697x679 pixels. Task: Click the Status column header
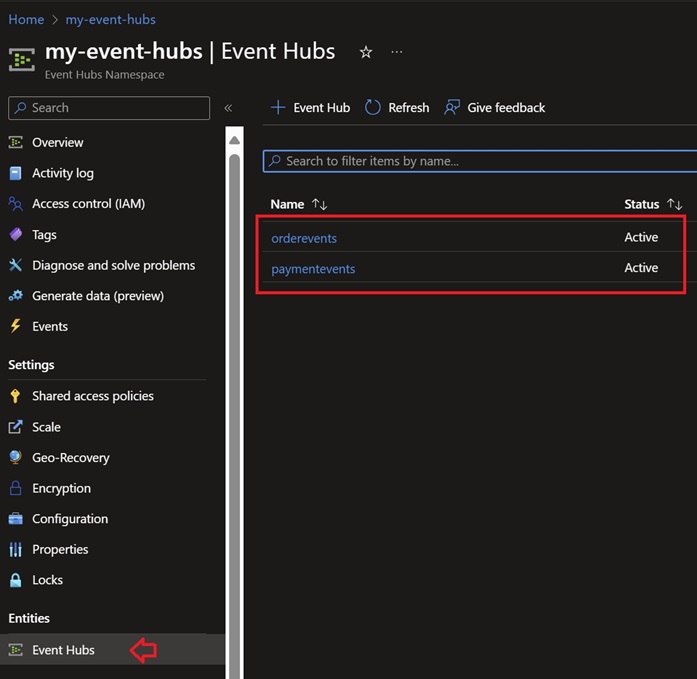[x=641, y=204]
